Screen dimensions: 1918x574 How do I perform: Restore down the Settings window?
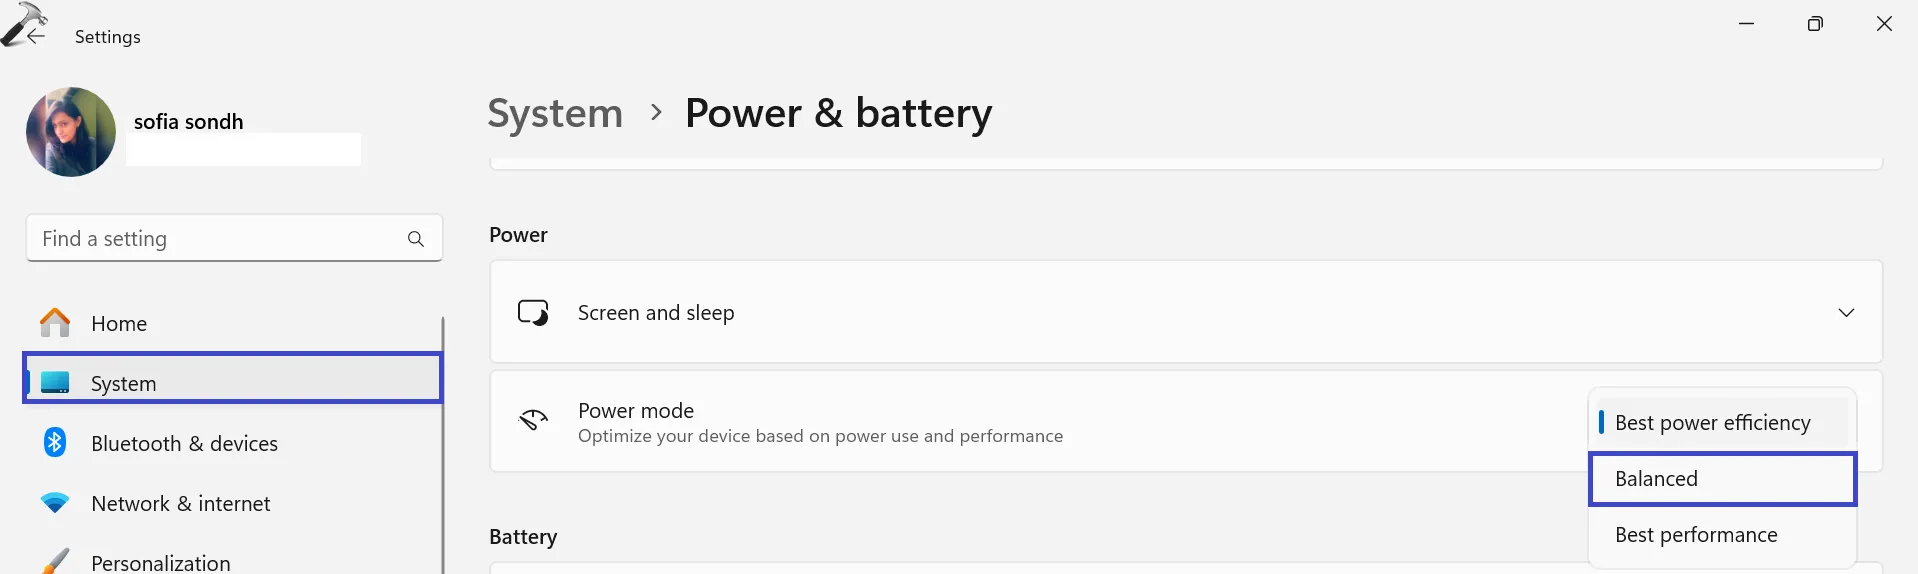pyautogui.click(x=1815, y=24)
